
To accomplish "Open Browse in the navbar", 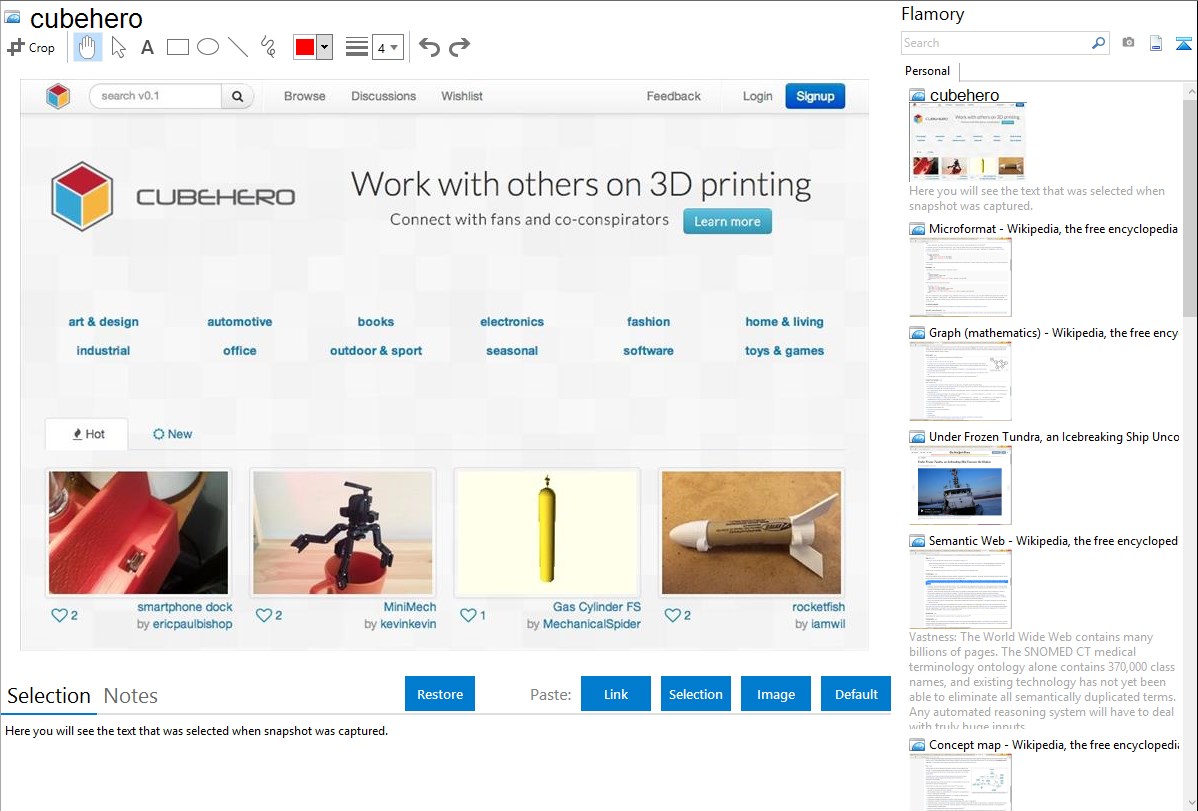I will click(305, 96).
